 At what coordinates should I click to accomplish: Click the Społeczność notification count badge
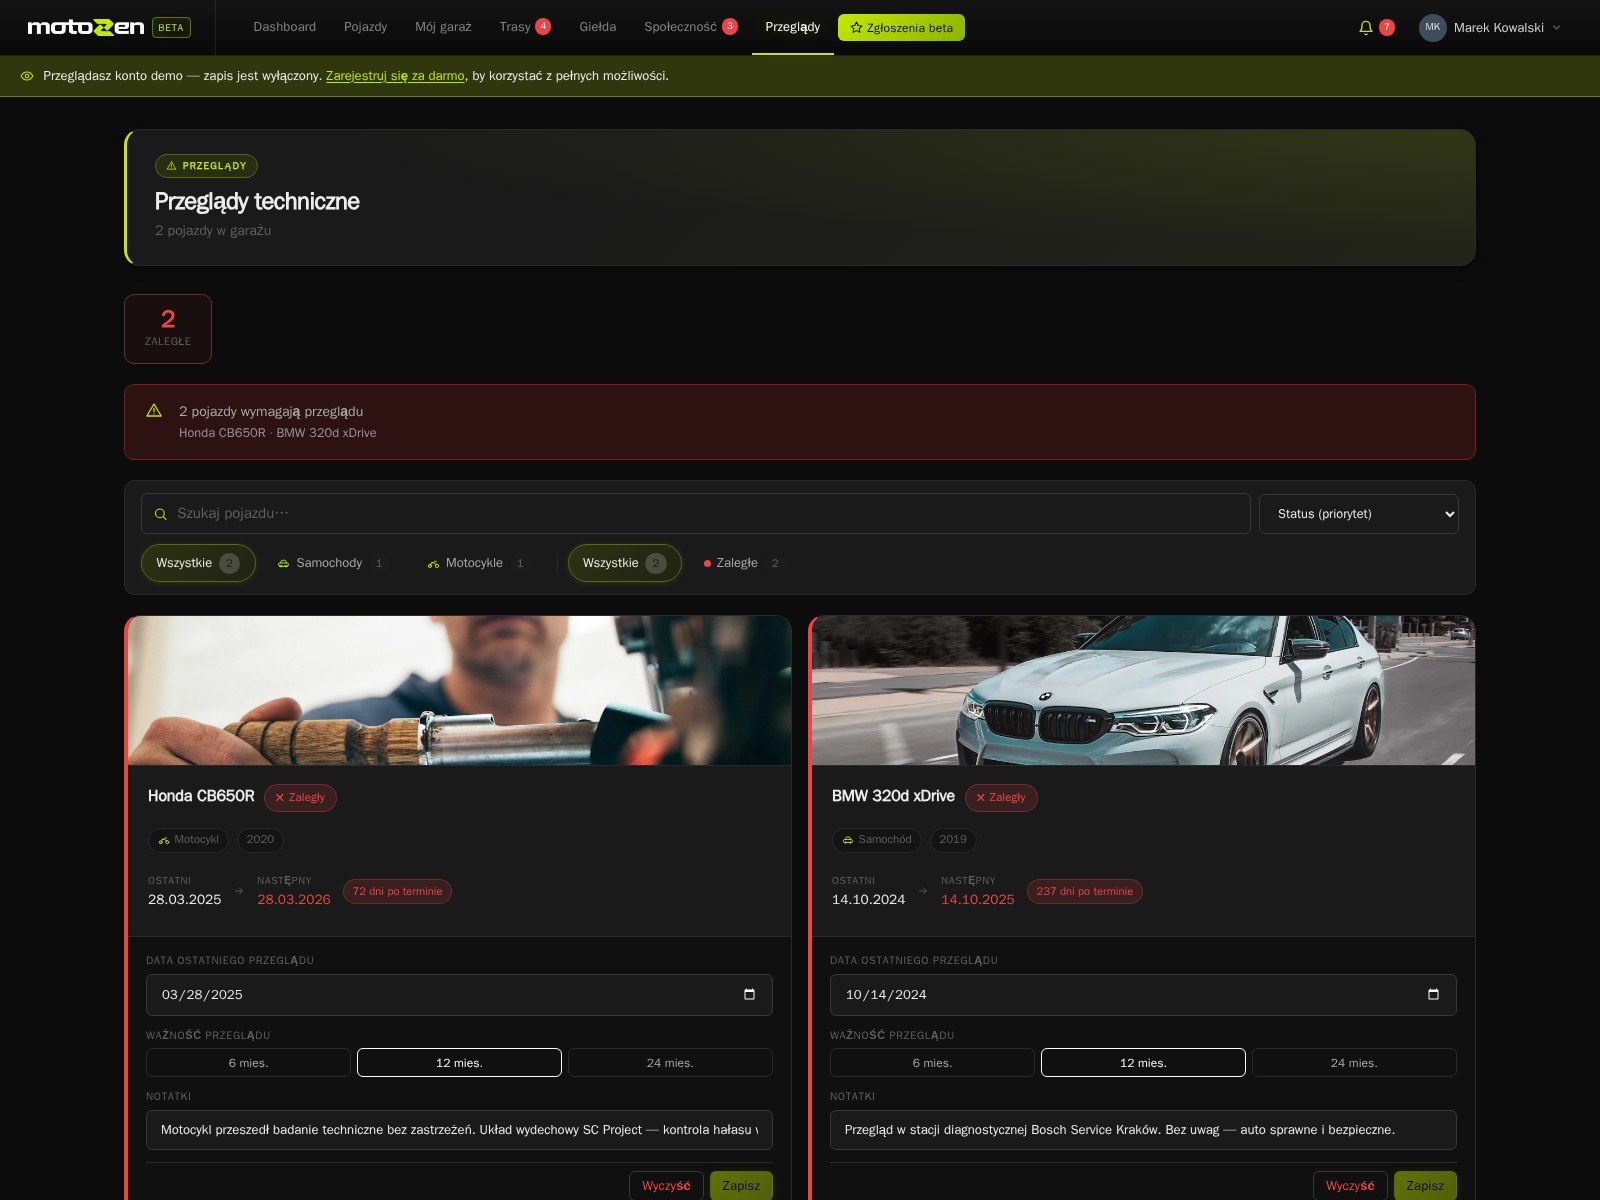click(x=730, y=26)
